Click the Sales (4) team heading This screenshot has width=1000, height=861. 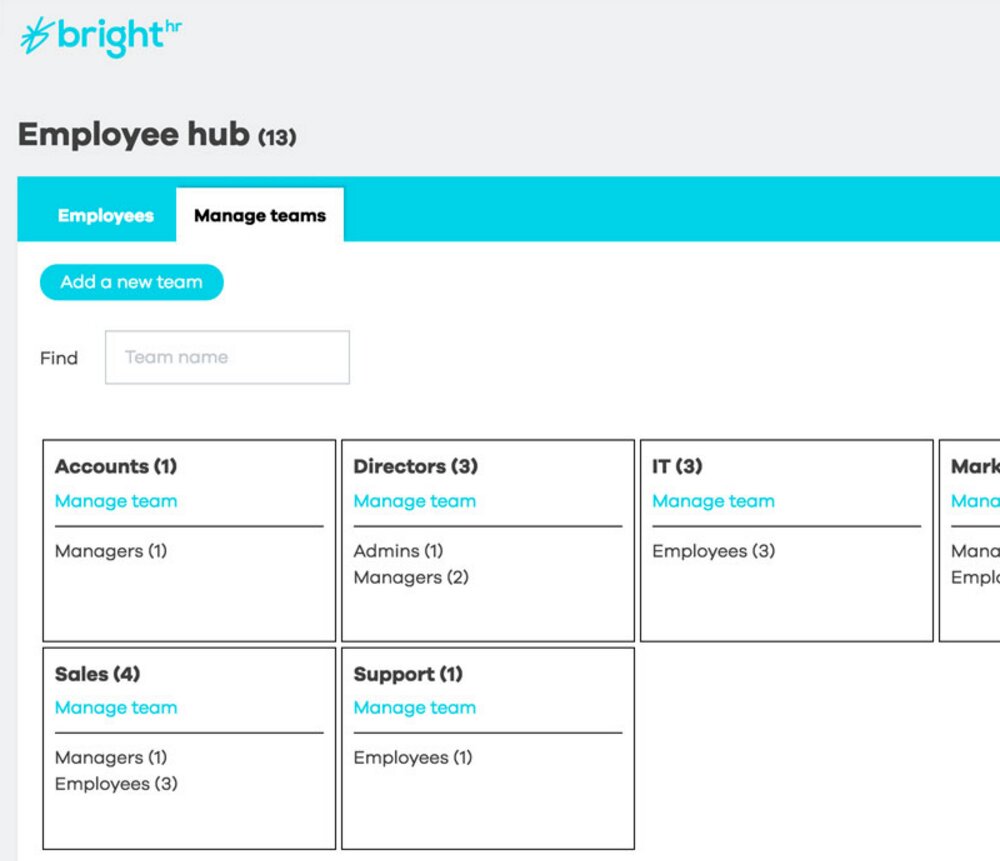point(98,674)
